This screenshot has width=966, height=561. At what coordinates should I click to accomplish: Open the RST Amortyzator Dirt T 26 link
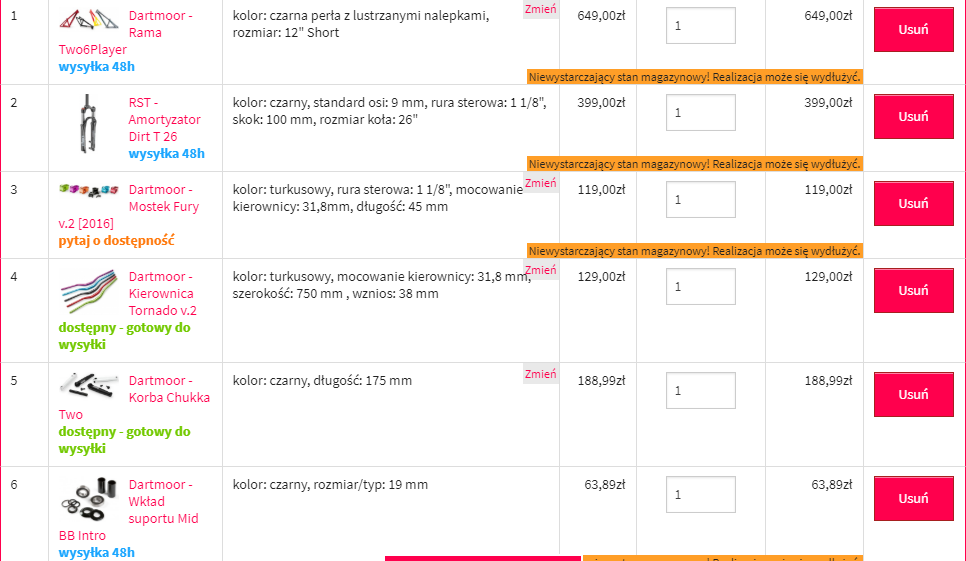click(164, 119)
